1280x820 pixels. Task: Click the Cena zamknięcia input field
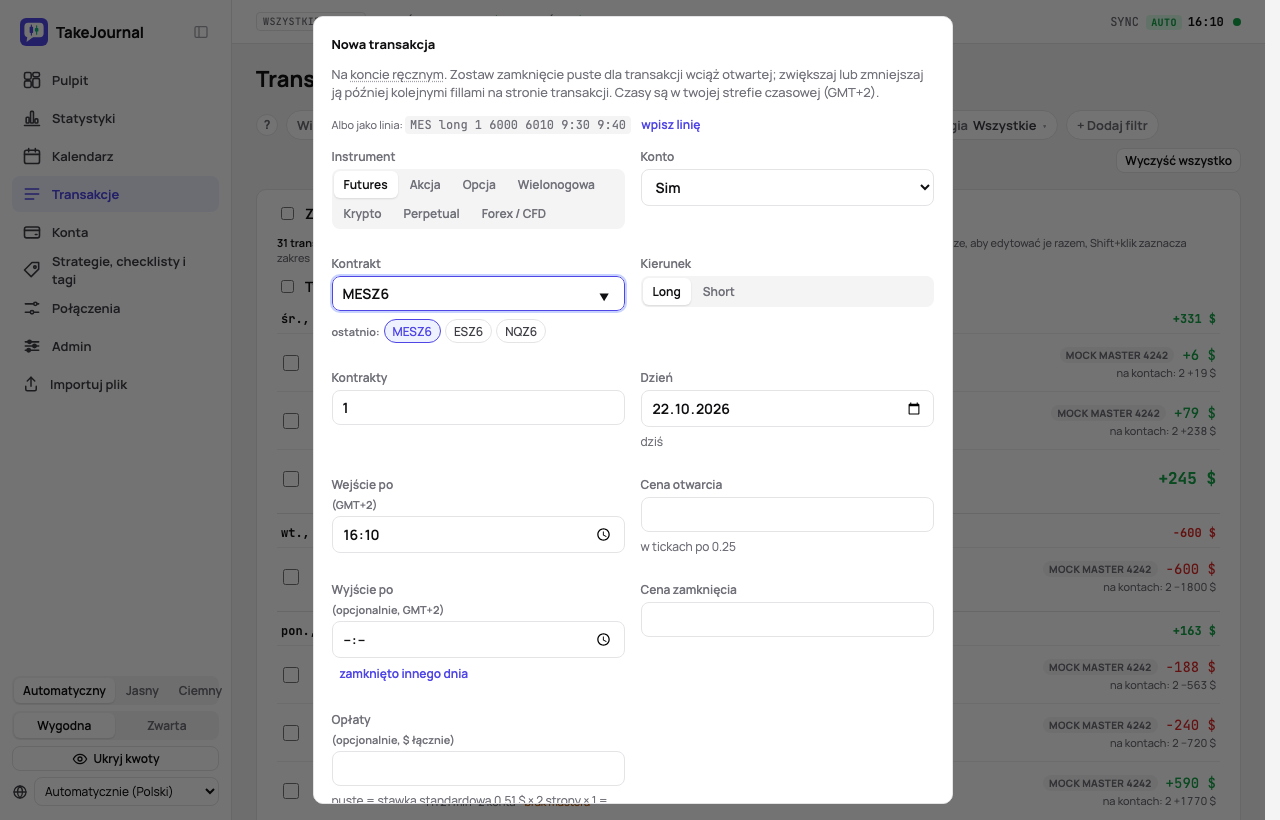coord(787,620)
